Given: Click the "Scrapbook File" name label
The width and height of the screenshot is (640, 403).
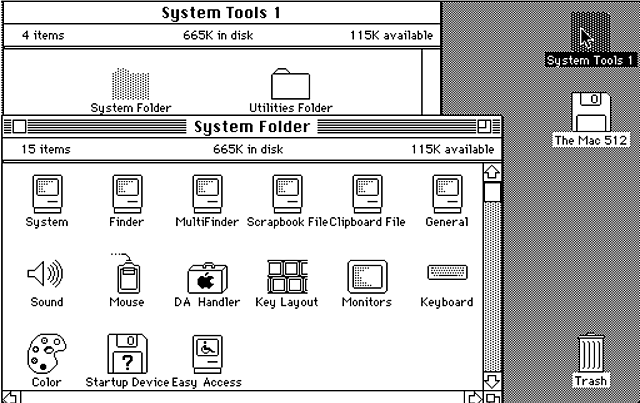Looking at the screenshot, I should (287, 222).
